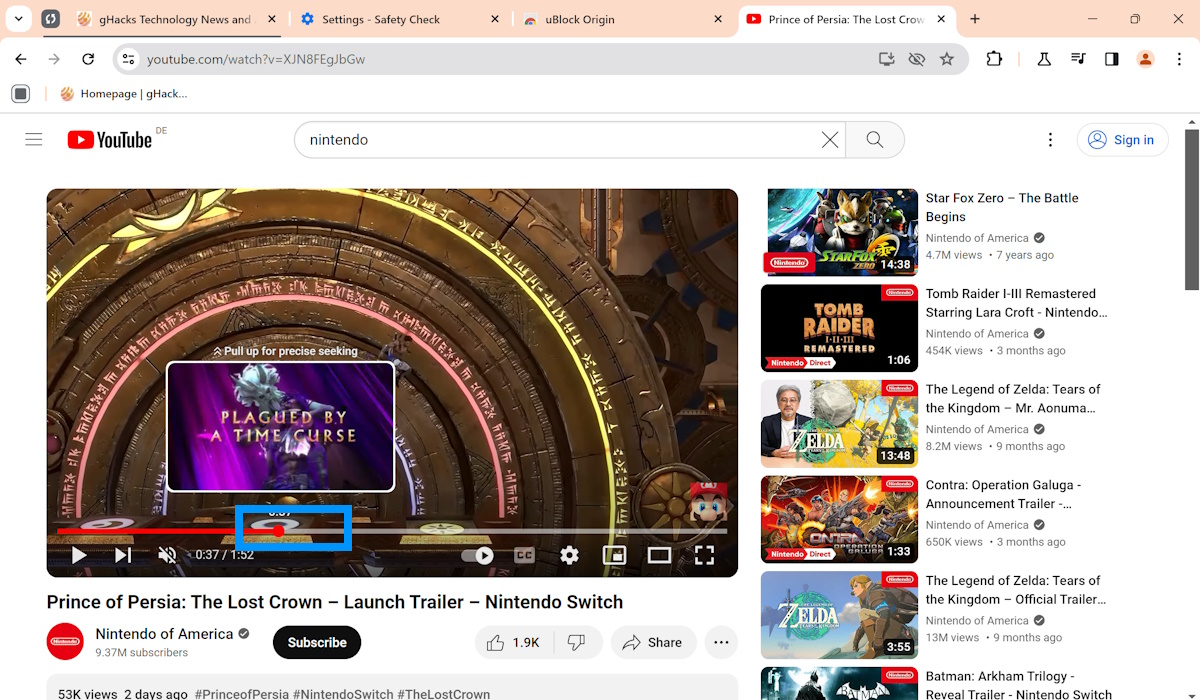Sign in to YouTube
1200x700 pixels.
(x=1122, y=139)
